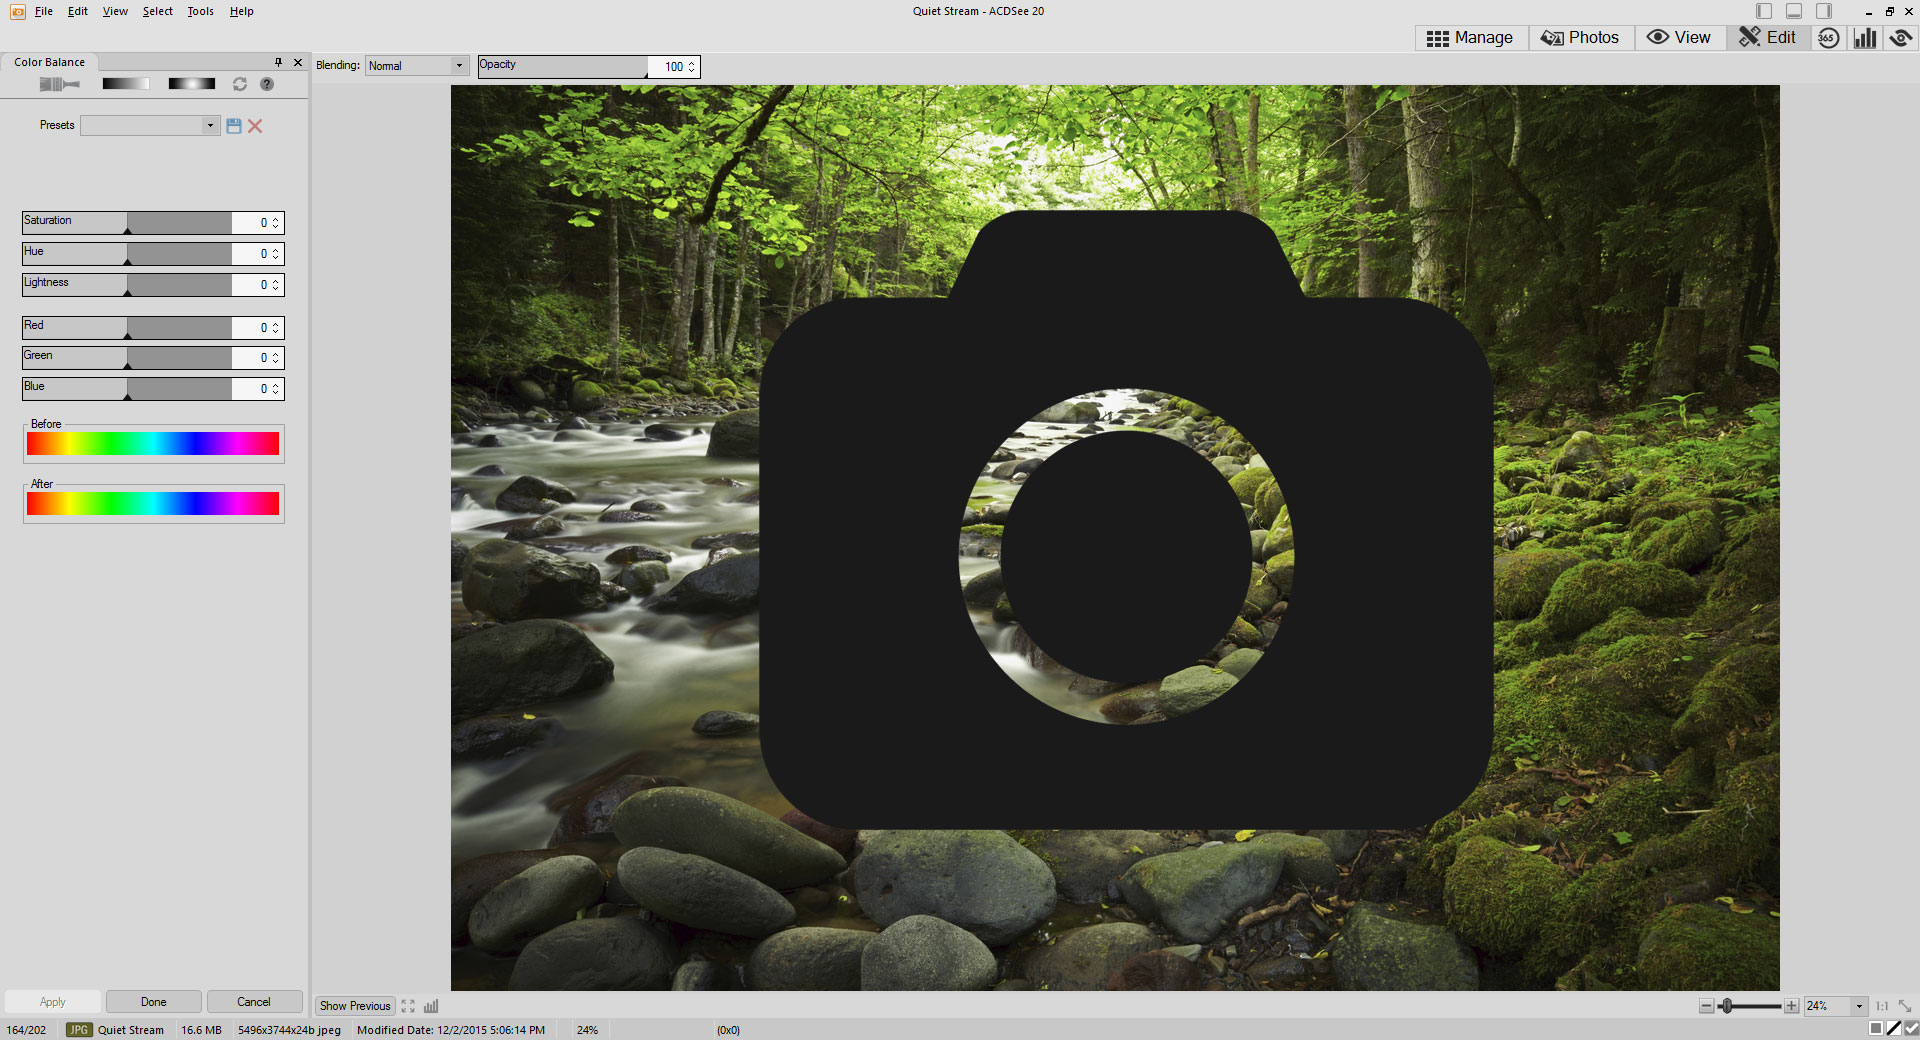This screenshot has width=1920, height=1040.
Task: Toggle the left panel layout button
Action: pos(1764,11)
